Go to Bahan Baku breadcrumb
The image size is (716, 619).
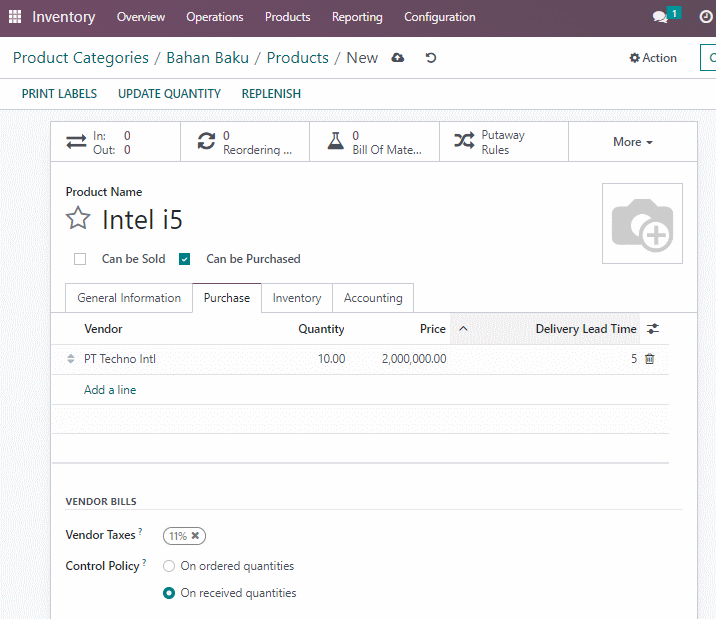[208, 58]
